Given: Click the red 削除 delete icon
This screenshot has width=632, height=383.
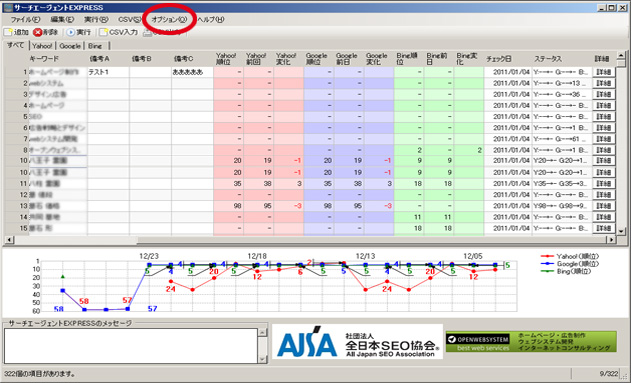Looking at the screenshot, I should tap(37, 32).
